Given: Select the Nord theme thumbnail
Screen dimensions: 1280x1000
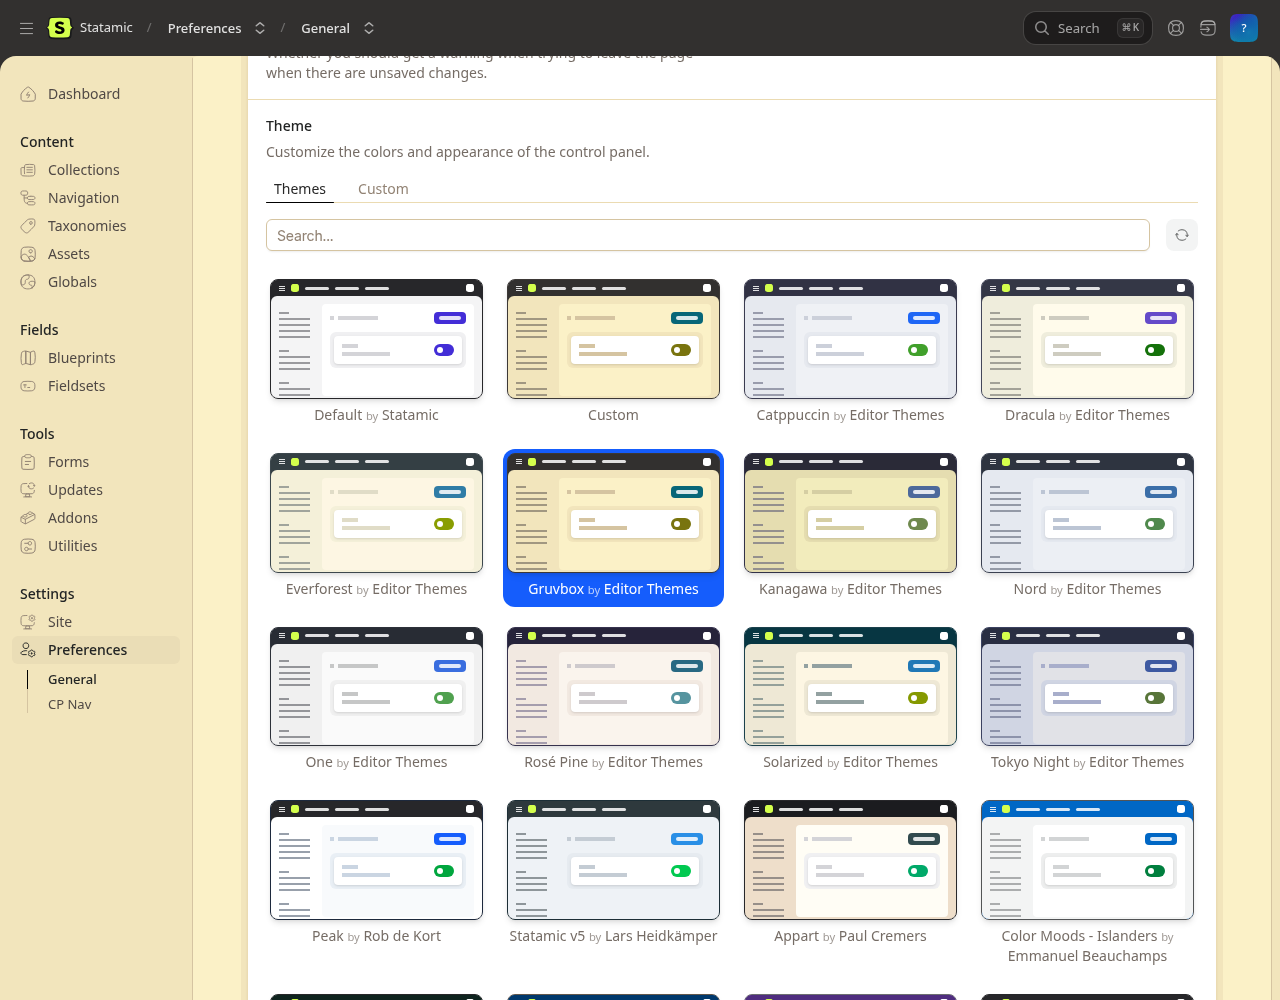Looking at the screenshot, I should coord(1087,513).
